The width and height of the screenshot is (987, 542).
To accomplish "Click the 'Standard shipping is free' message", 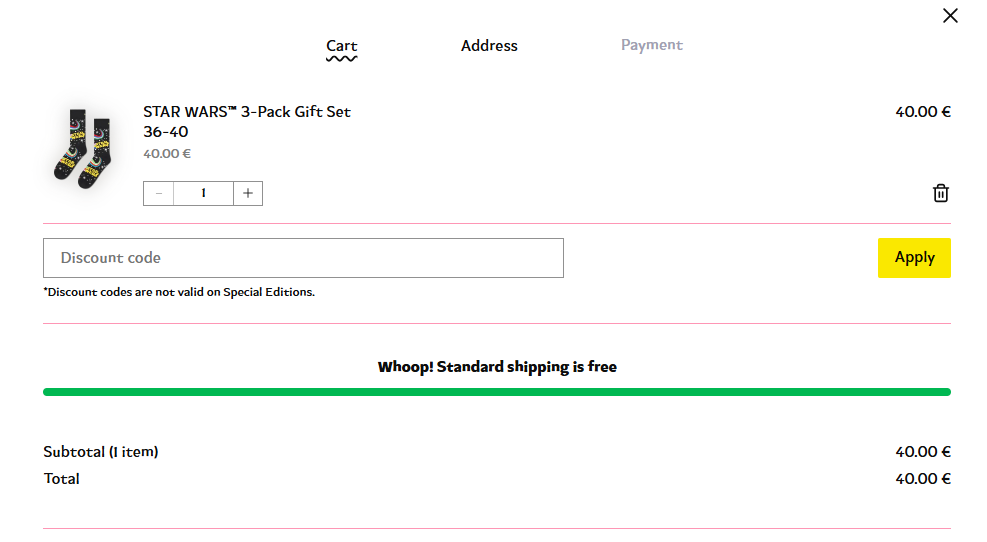I will (497, 367).
